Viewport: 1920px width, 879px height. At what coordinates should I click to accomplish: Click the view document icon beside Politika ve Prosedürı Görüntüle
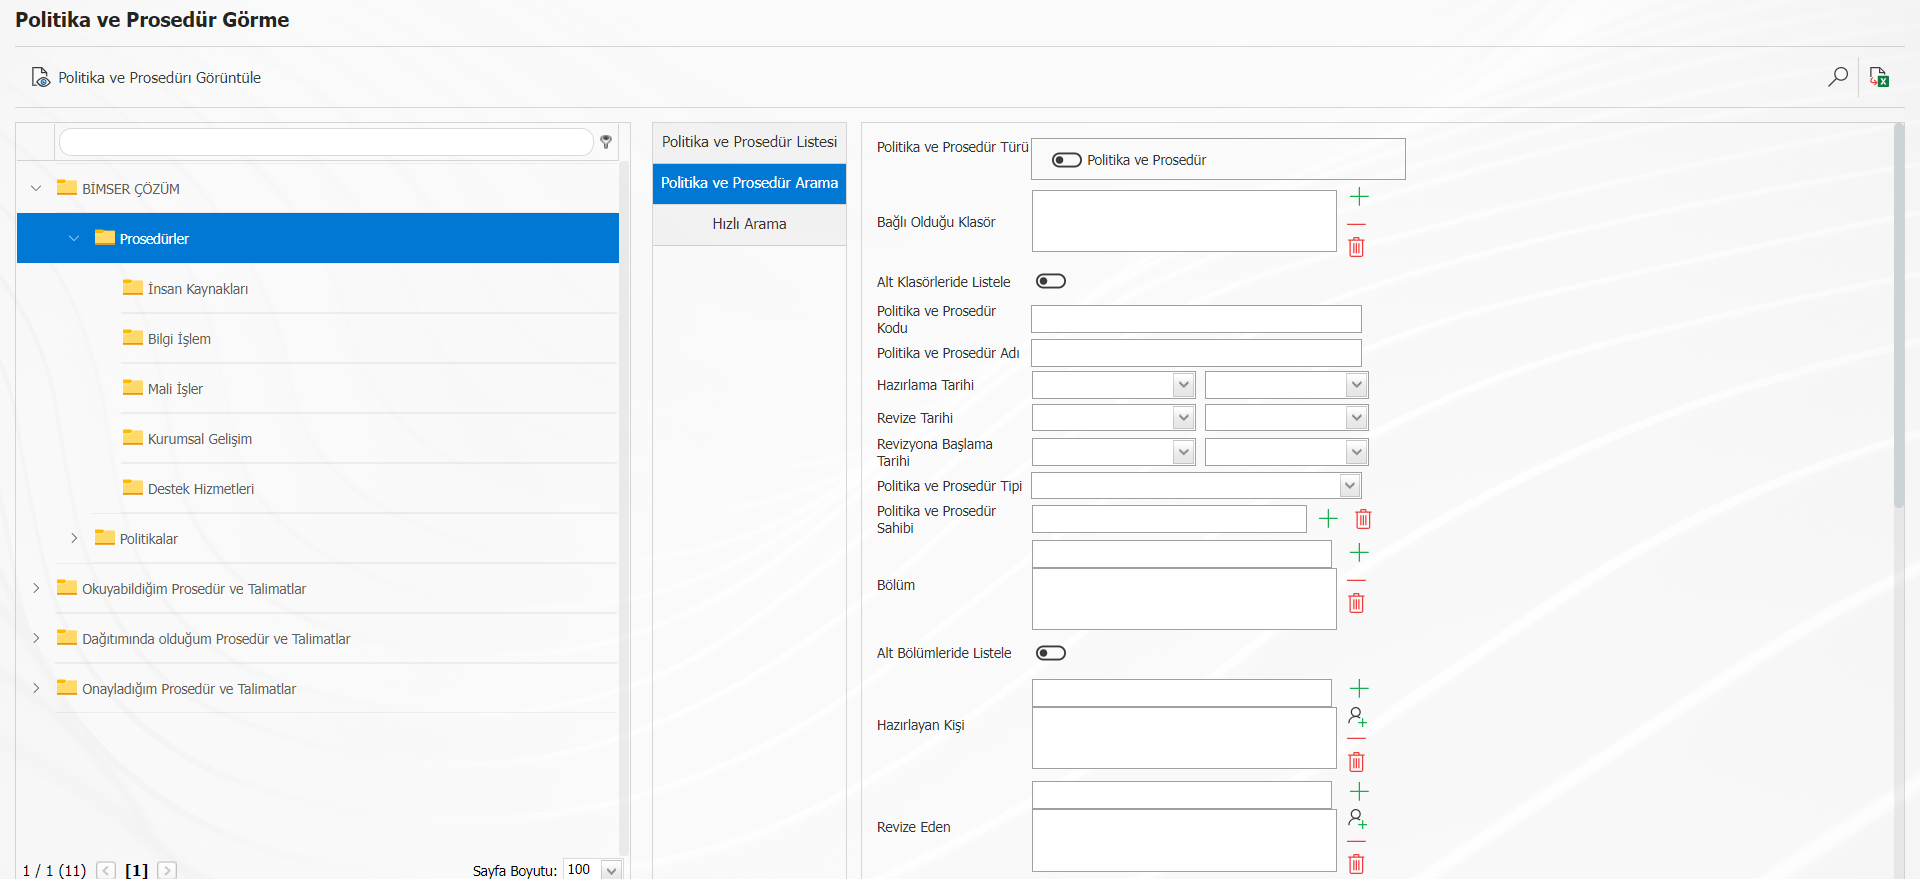coord(40,77)
